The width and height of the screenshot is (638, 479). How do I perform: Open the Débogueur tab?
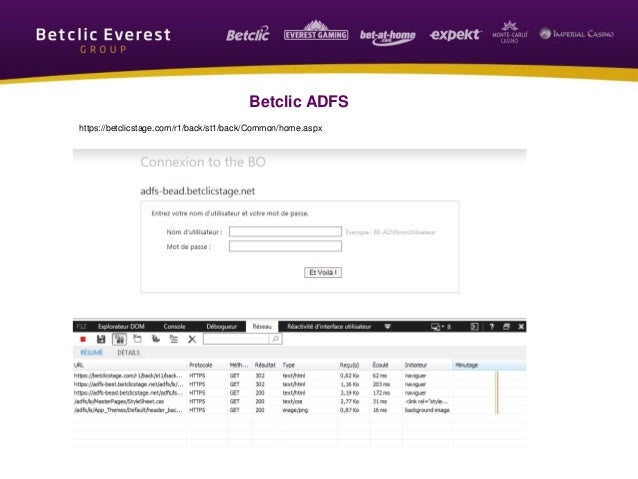pos(221,326)
